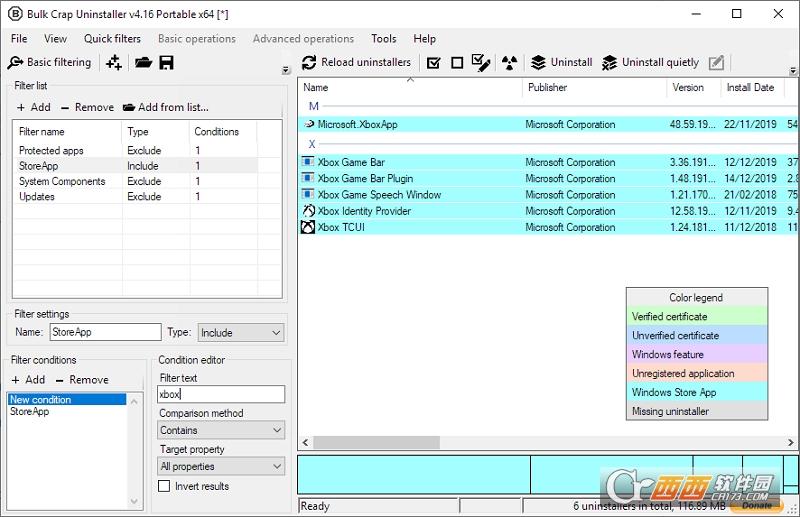Click the Uninstall stacked layers icon
This screenshot has height=517, width=800.
538,62
